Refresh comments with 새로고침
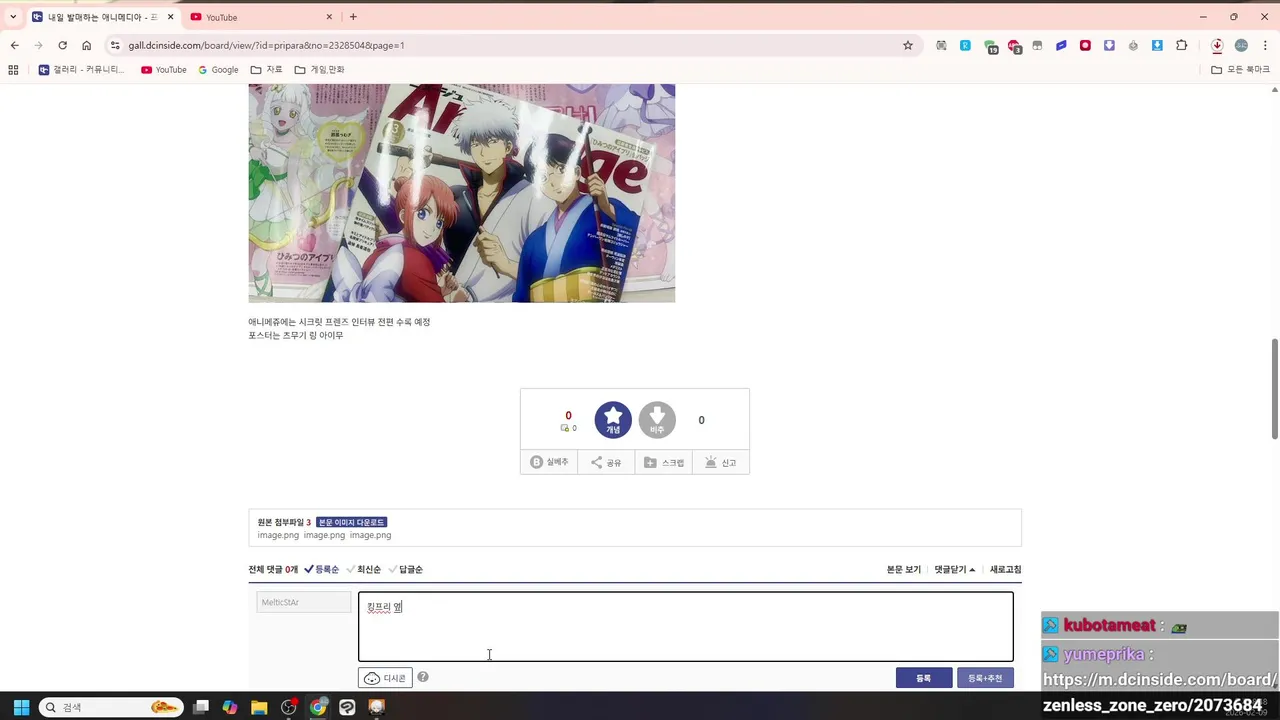 click(x=1005, y=569)
